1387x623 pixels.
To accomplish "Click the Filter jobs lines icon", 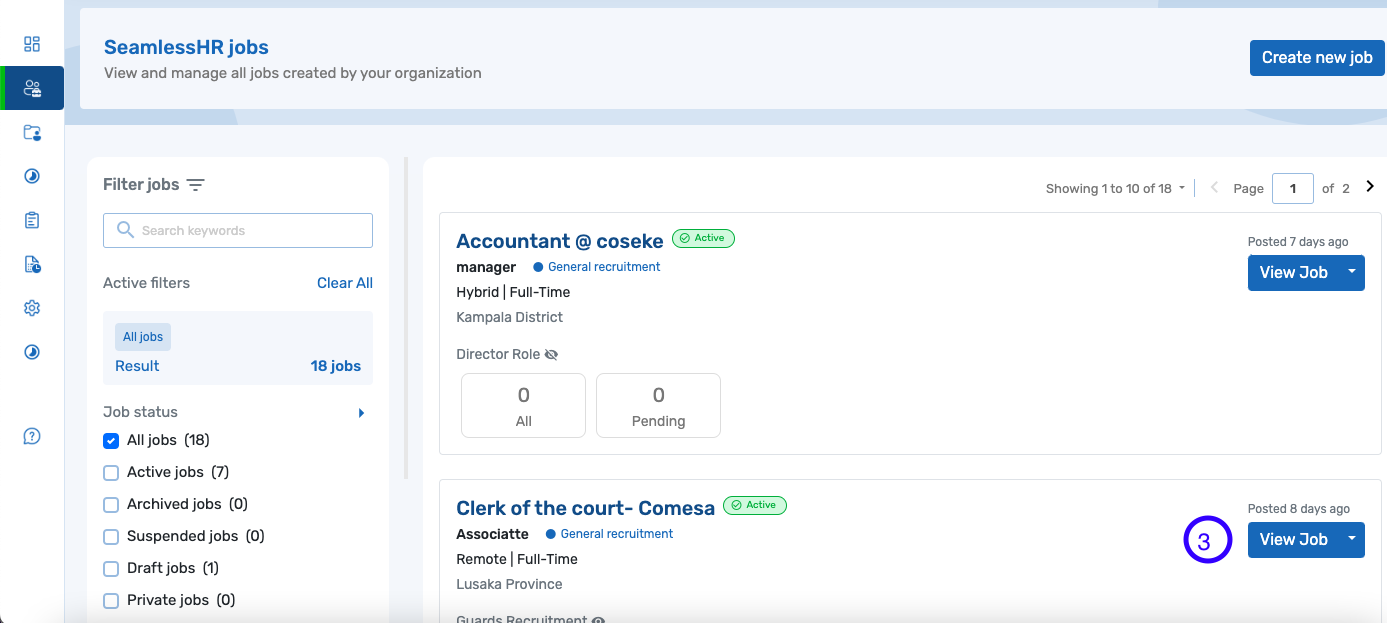I will tap(196, 185).
